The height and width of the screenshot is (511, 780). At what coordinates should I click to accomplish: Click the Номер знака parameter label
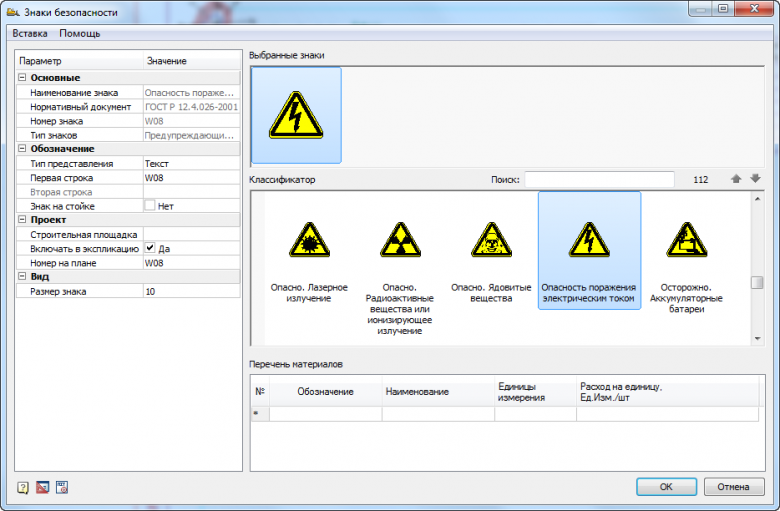(x=57, y=121)
